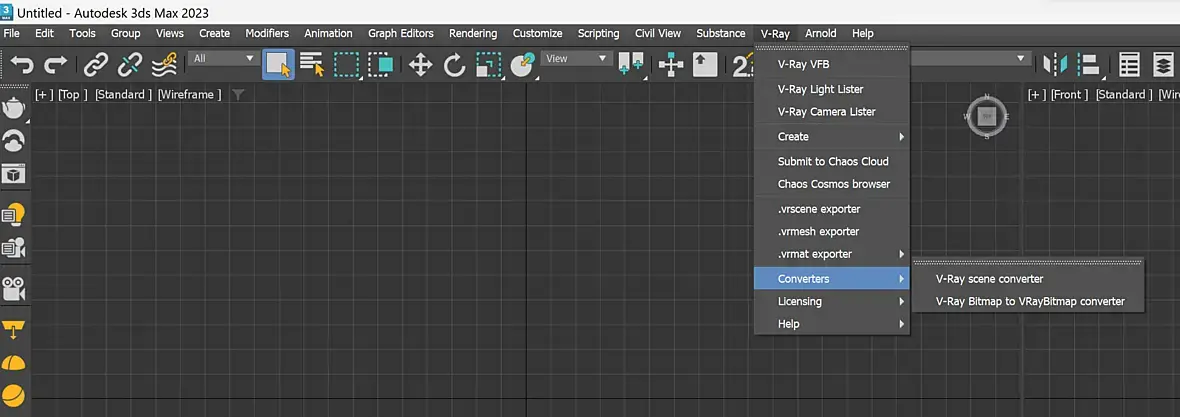
Task: Expand the .vrmat exporter submenu
Action: (x=832, y=254)
